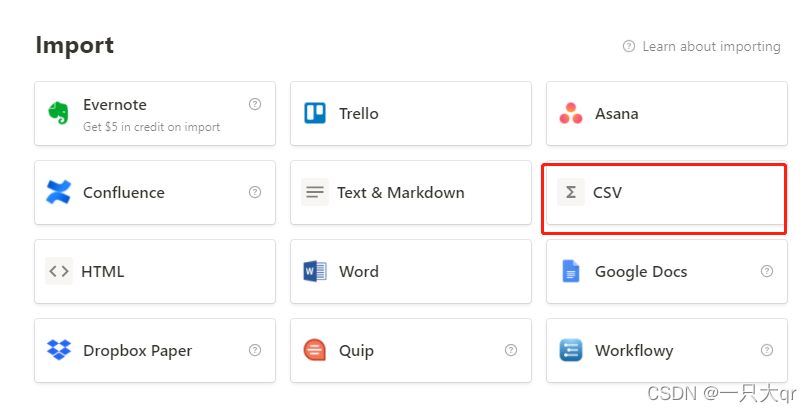Select Dropbox Paper import
The width and height of the screenshot is (812, 413).
(x=155, y=350)
